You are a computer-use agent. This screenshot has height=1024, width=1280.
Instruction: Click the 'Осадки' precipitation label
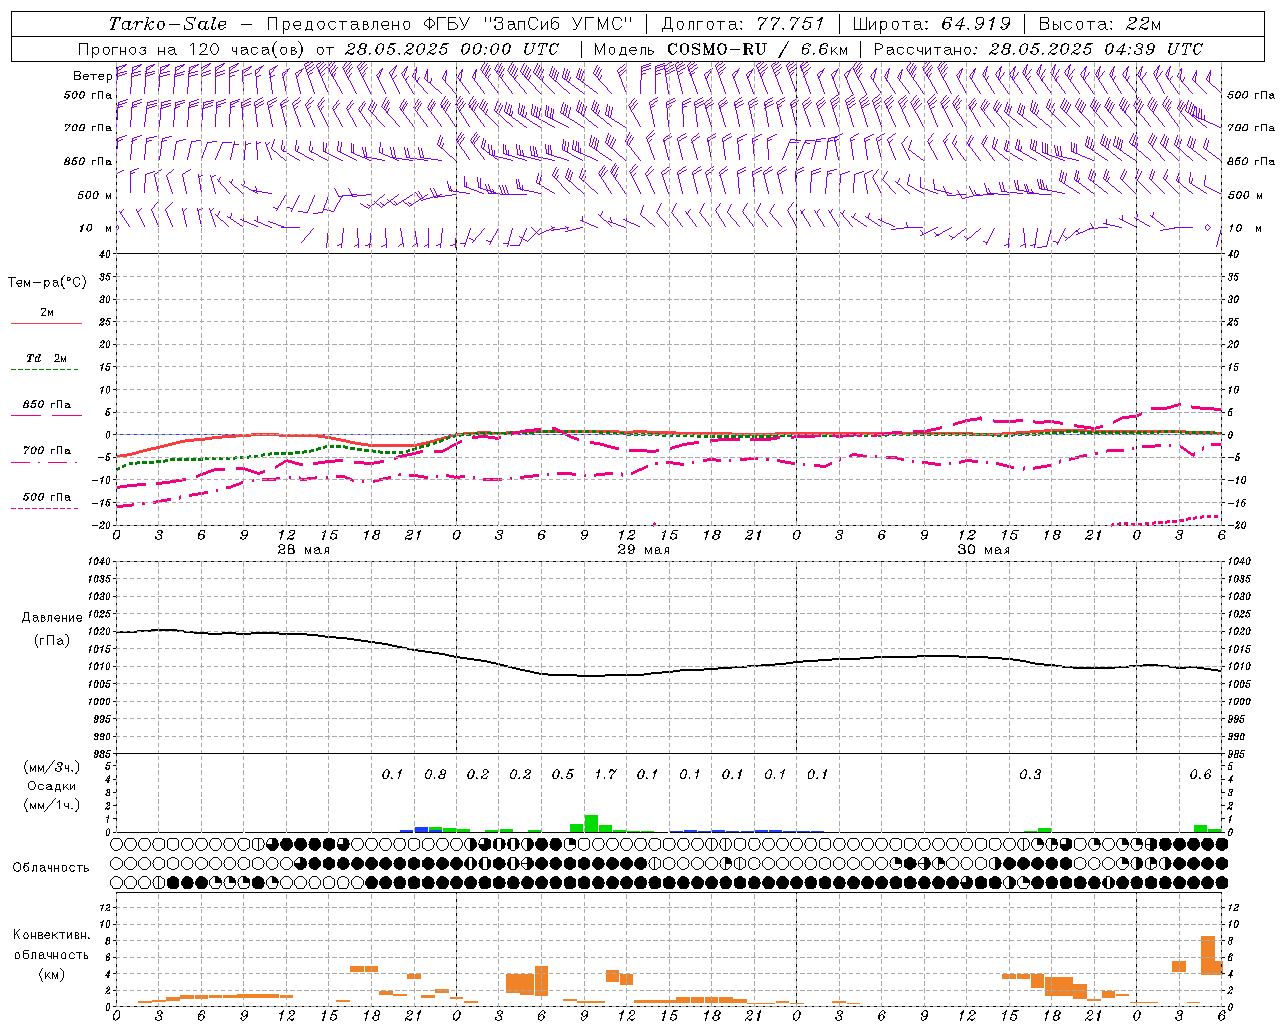tap(52, 786)
